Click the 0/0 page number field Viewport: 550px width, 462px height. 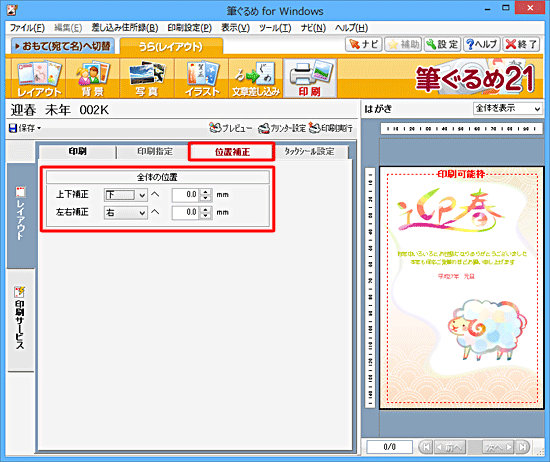389,447
